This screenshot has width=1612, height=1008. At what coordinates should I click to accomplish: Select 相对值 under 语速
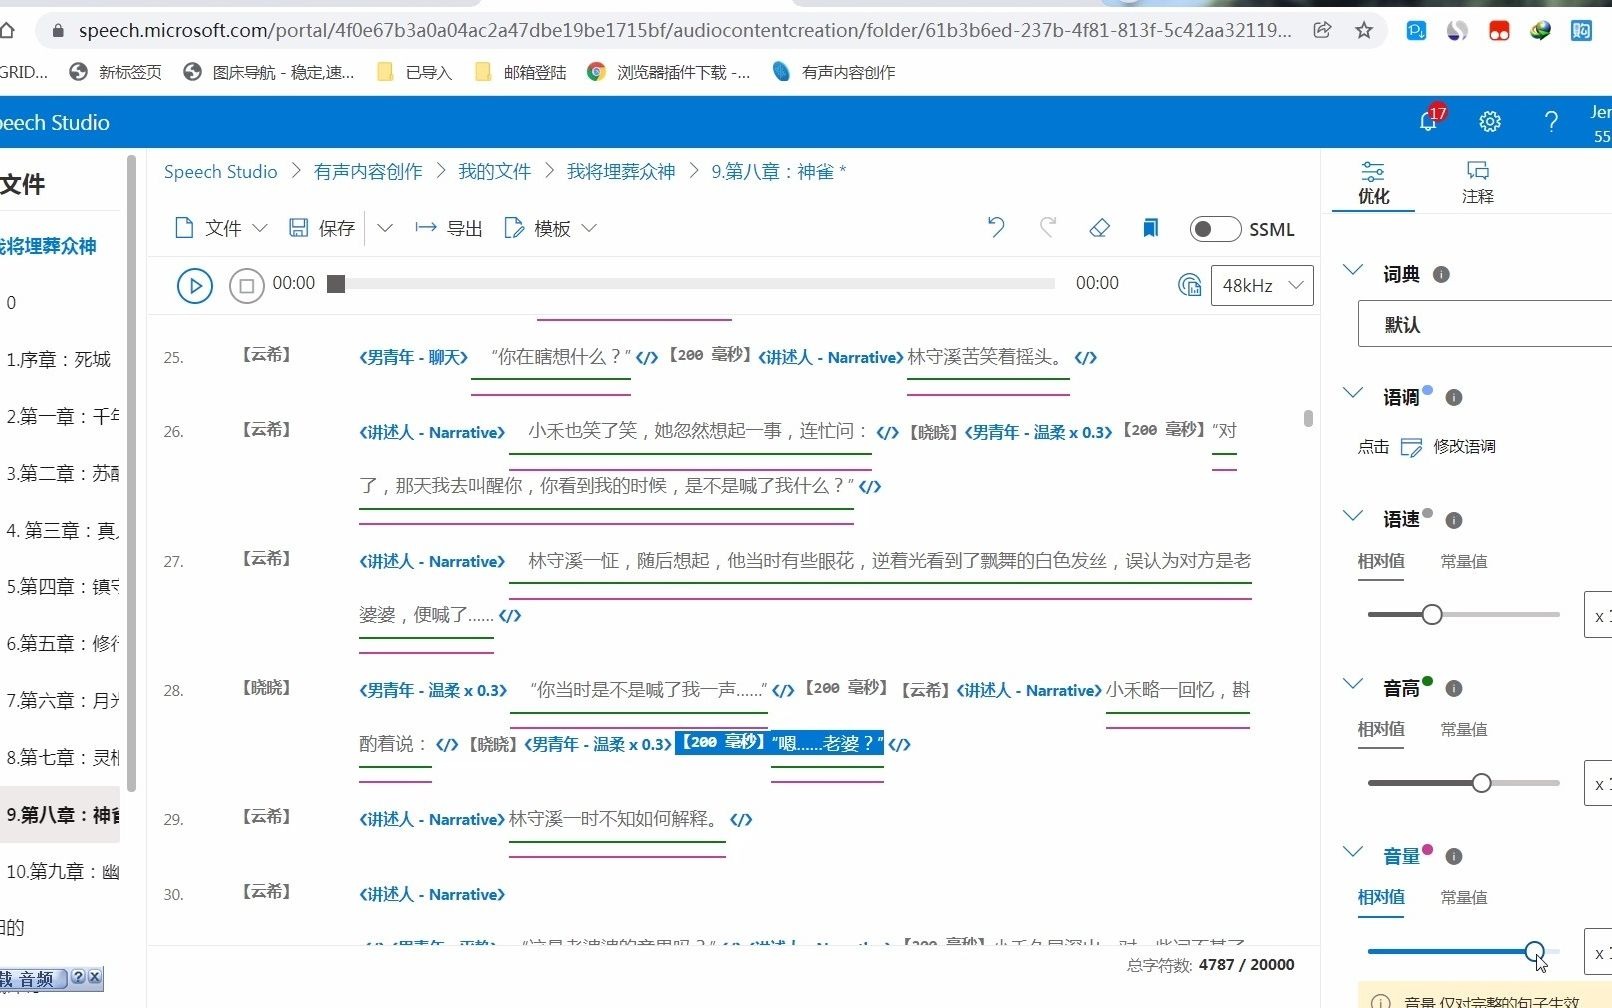tap(1381, 562)
